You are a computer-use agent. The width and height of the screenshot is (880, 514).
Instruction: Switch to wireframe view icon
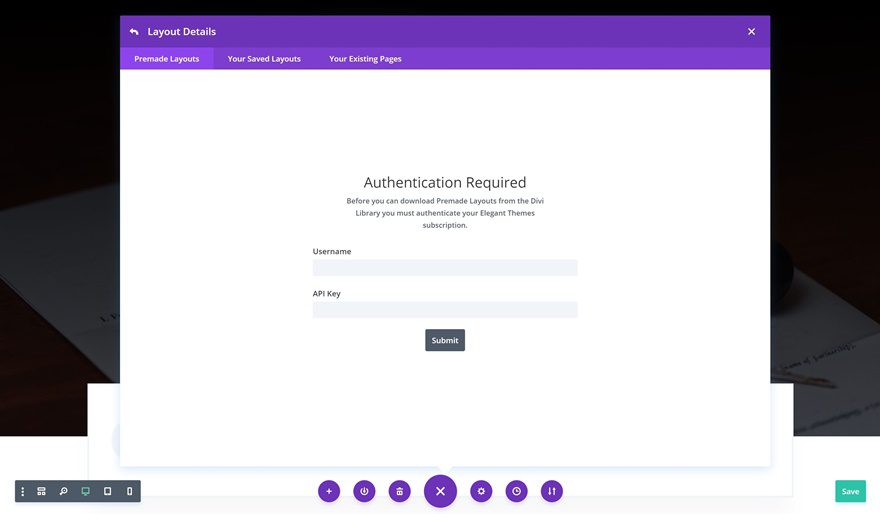click(x=42, y=492)
